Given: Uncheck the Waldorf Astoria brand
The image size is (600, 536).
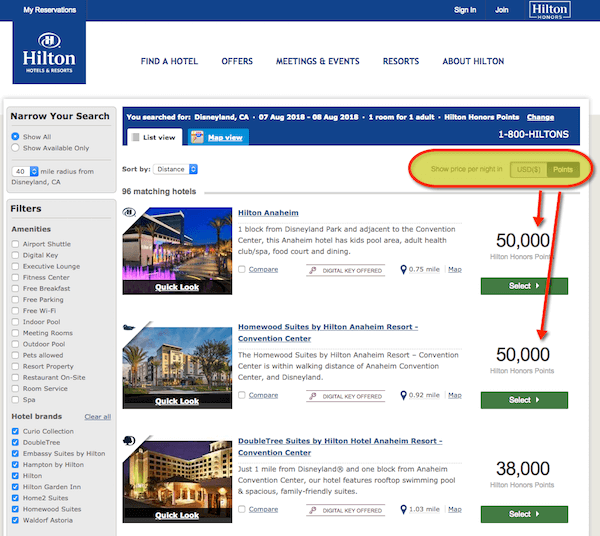Looking at the screenshot, I should pyautogui.click(x=15, y=520).
